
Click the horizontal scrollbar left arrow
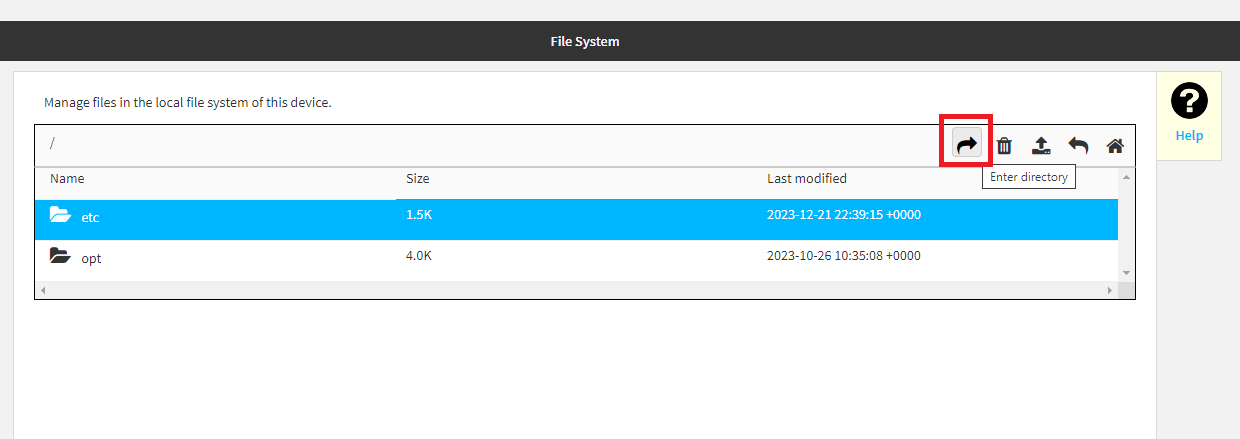[42, 290]
